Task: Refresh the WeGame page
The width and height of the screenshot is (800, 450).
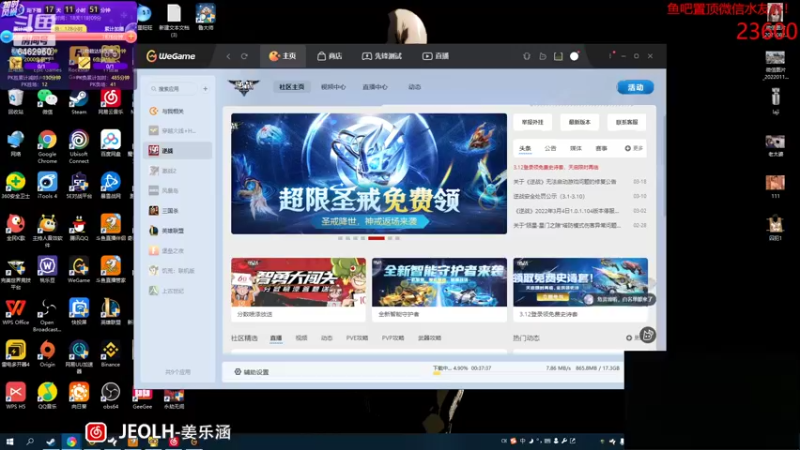Action: [244, 56]
